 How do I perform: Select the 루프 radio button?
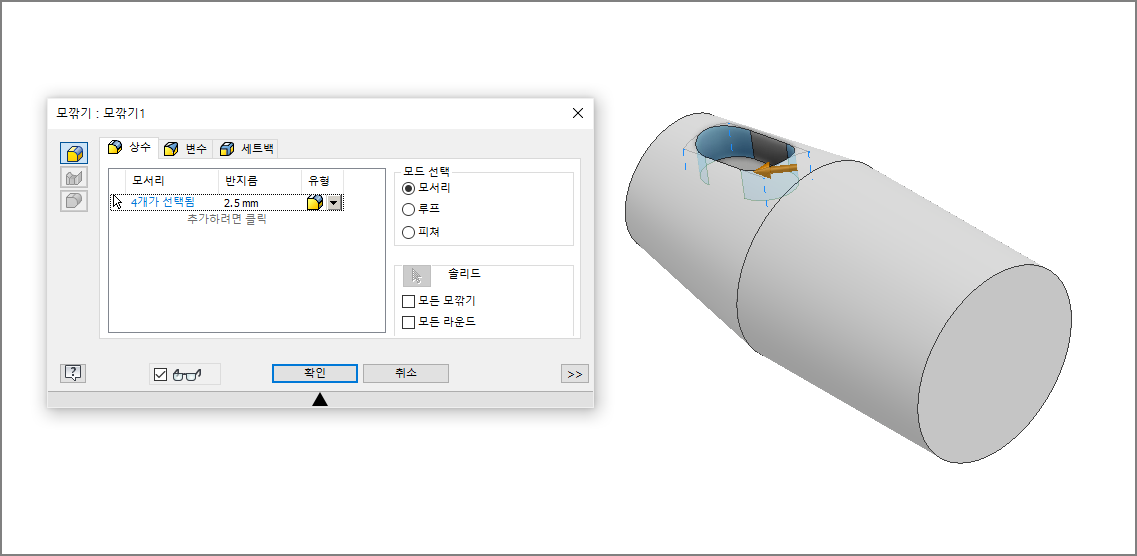[408, 209]
